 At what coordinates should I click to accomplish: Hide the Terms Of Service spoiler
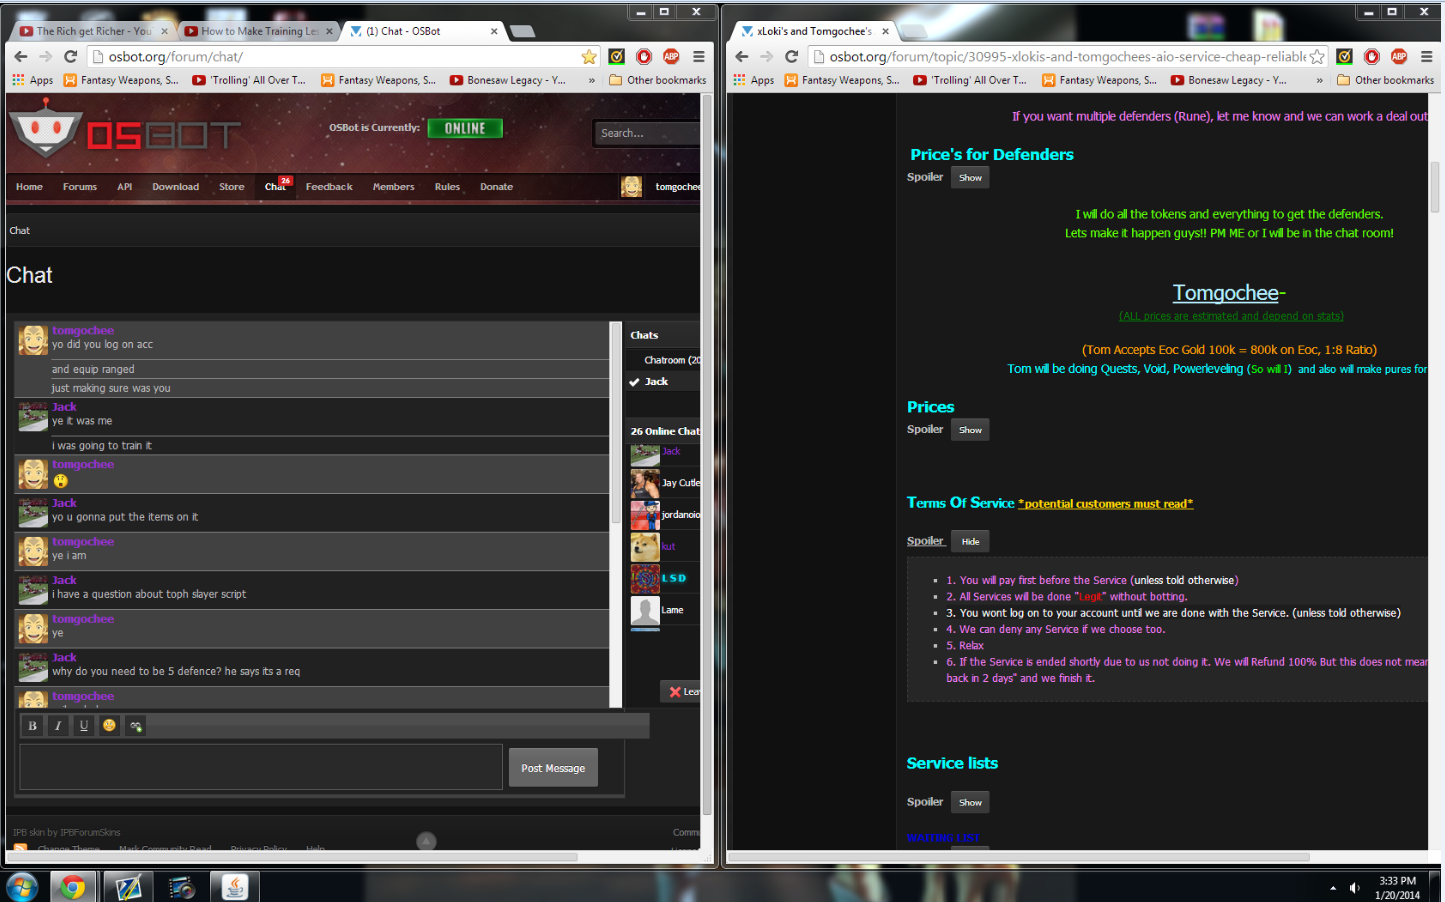[x=970, y=542]
